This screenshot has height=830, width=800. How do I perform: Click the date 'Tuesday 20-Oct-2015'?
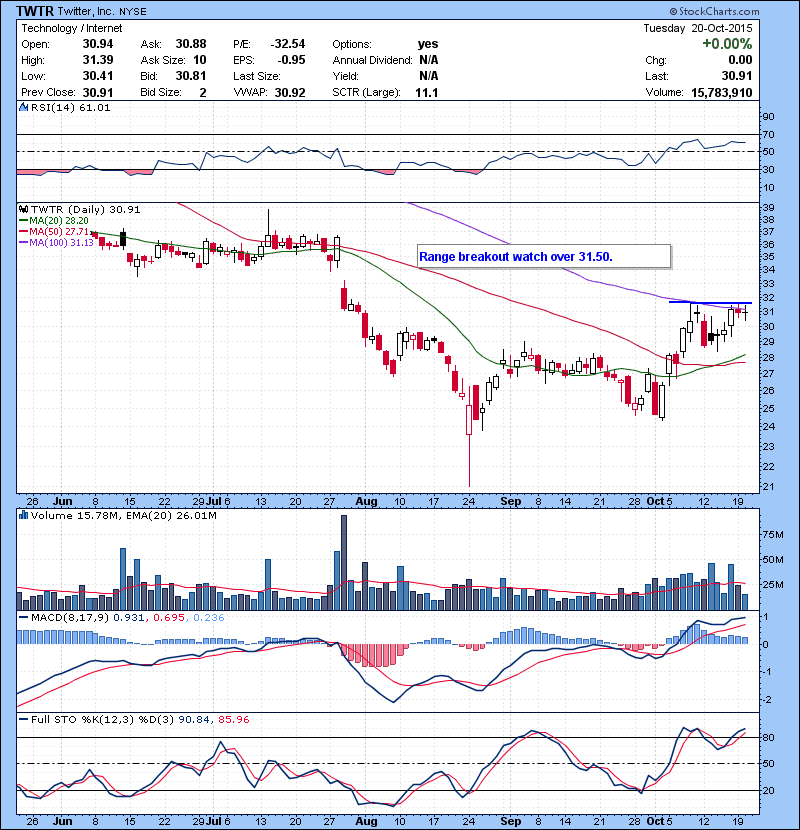(697, 28)
